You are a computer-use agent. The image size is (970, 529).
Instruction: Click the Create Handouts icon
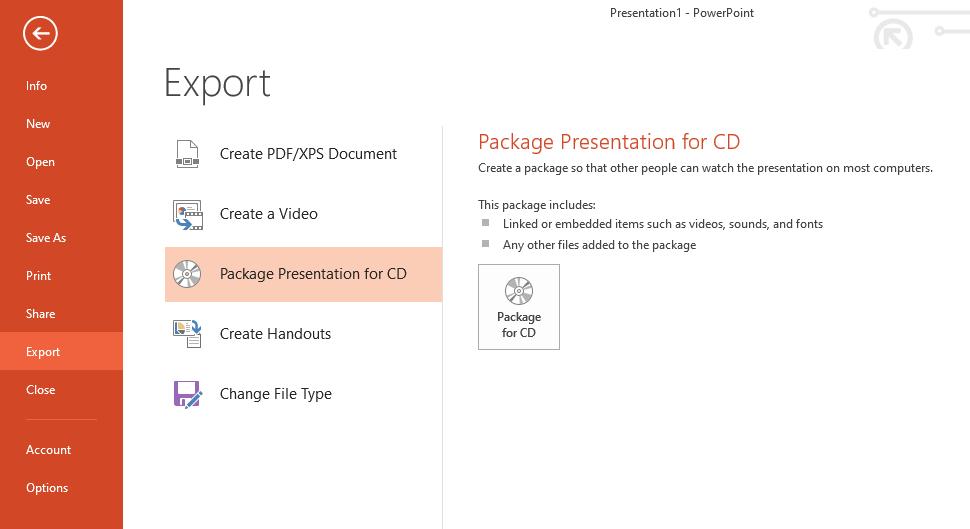(x=187, y=333)
